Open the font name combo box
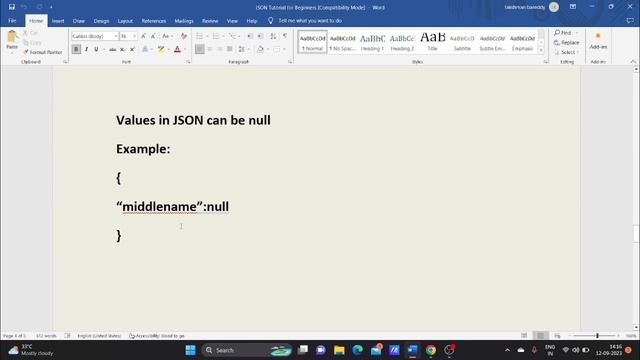Image resolution: width=640 pixels, height=360 pixels. point(95,36)
